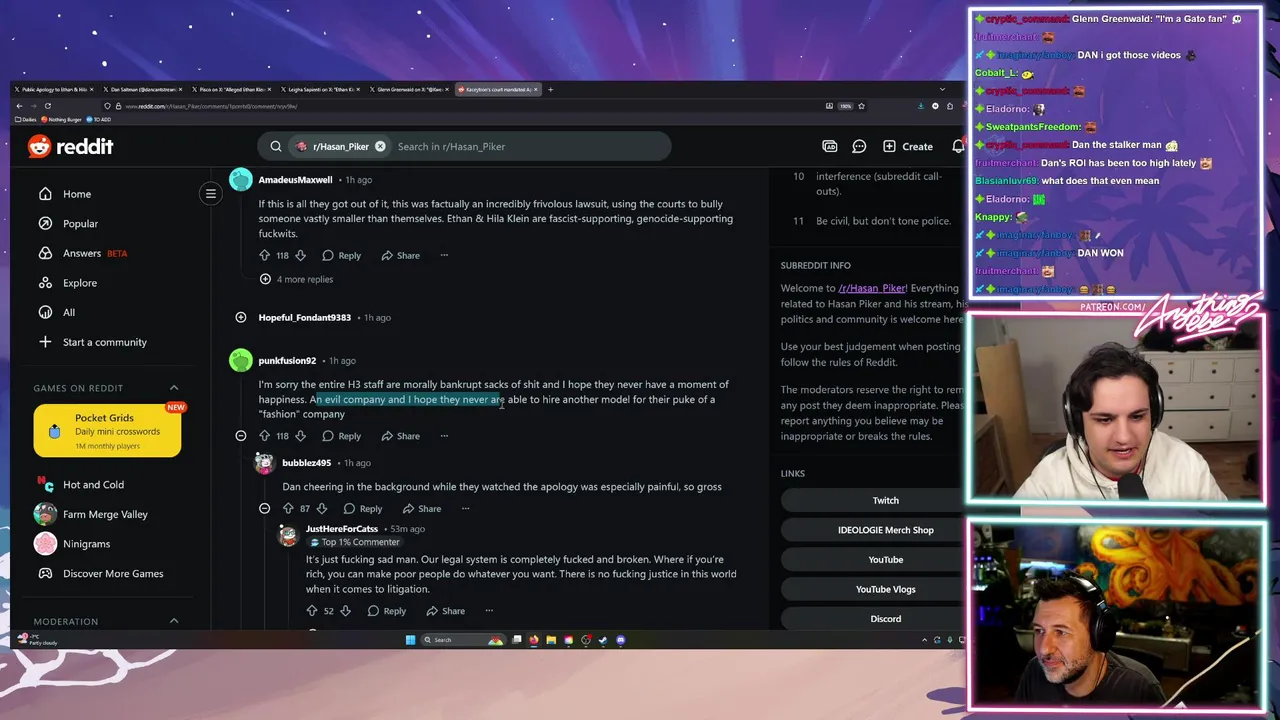Expand 4 more replies
Screen dimensions: 1280x720
[x=296, y=279]
